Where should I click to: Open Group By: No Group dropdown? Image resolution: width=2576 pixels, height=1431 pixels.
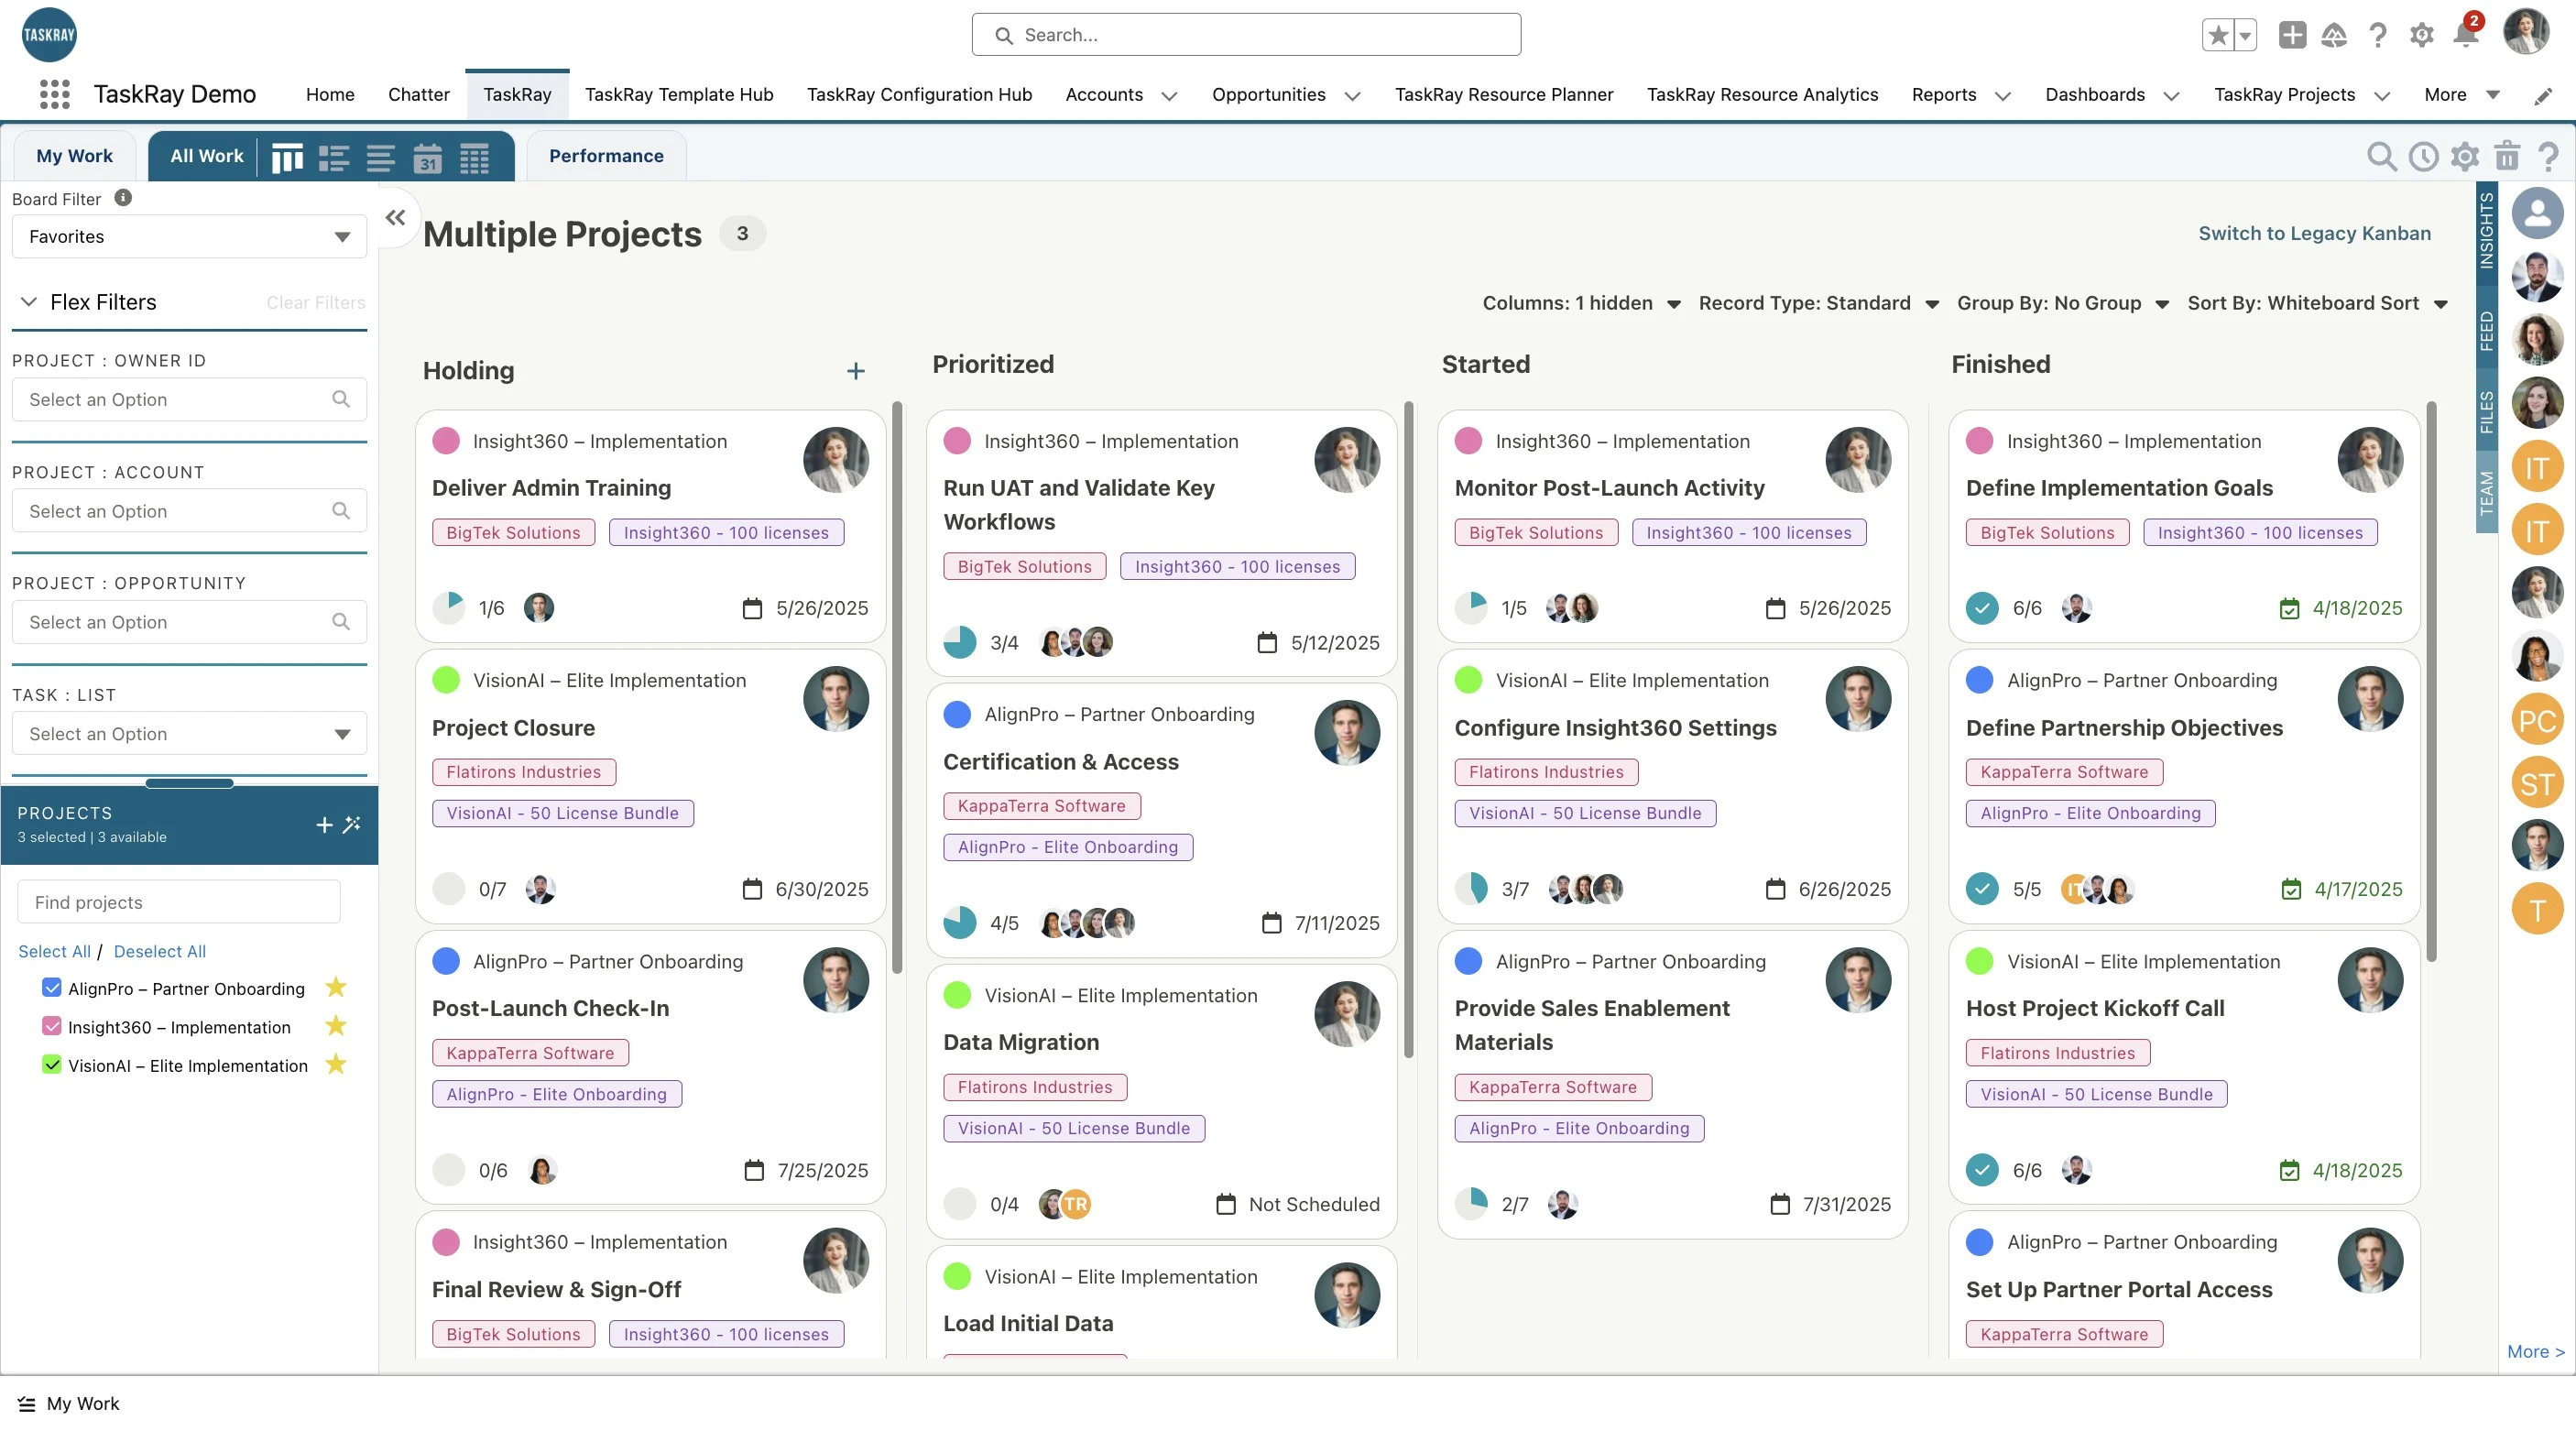pos(2063,303)
